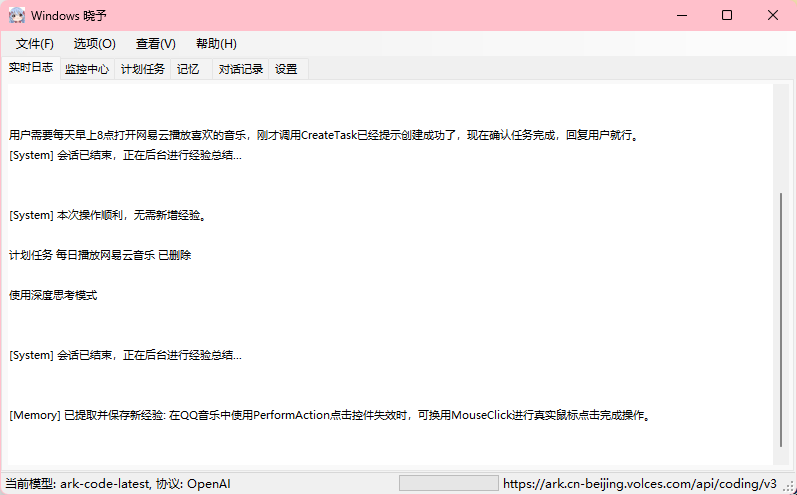Click the [Memory] 已提取并保存新经验 log line
Image resolution: width=797 pixels, height=495 pixels.
coord(330,415)
